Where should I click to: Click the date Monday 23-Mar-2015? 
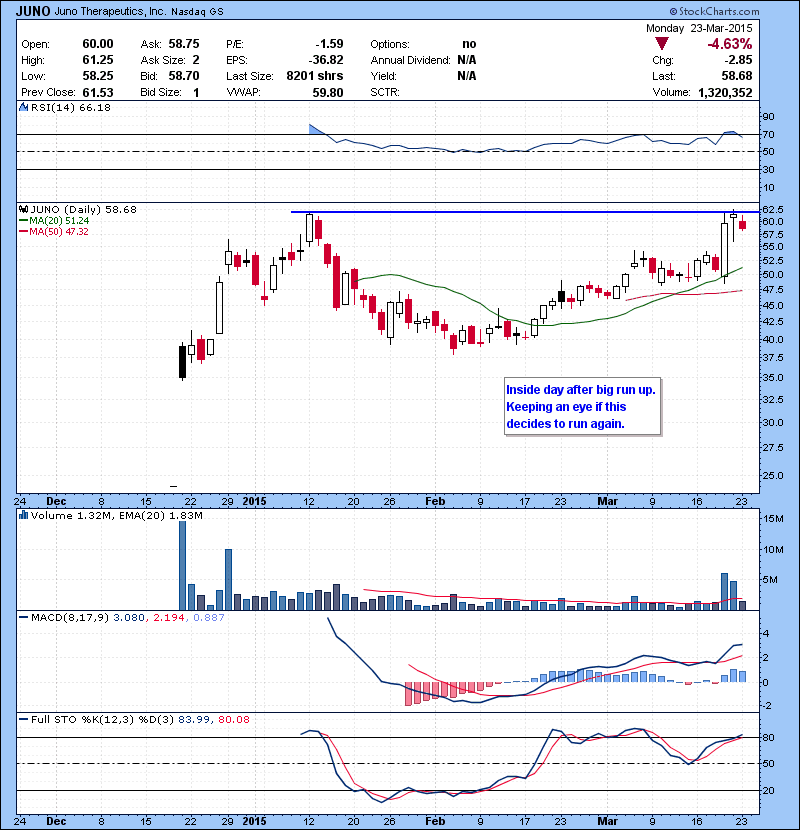pos(699,28)
